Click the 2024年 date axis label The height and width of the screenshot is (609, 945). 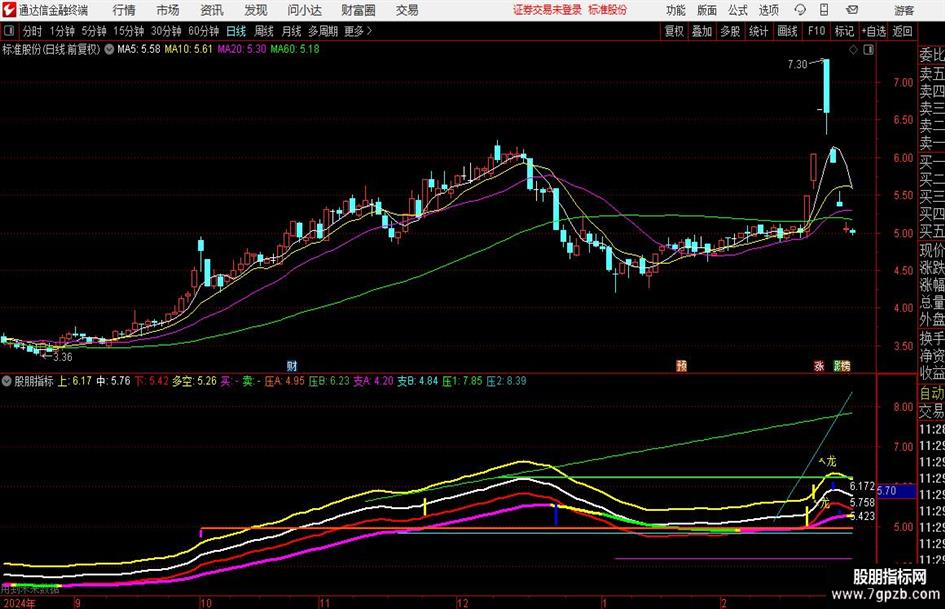click(x=19, y=603)
